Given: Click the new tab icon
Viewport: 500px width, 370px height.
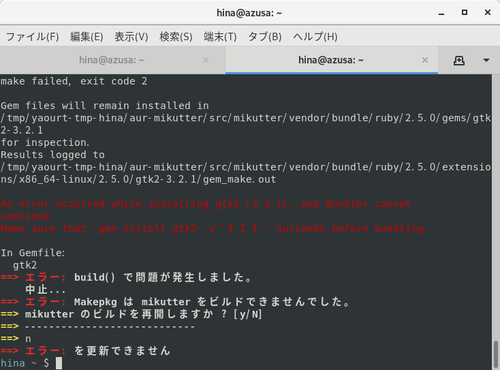Looking at the screenshot, I should coord(459,60).
